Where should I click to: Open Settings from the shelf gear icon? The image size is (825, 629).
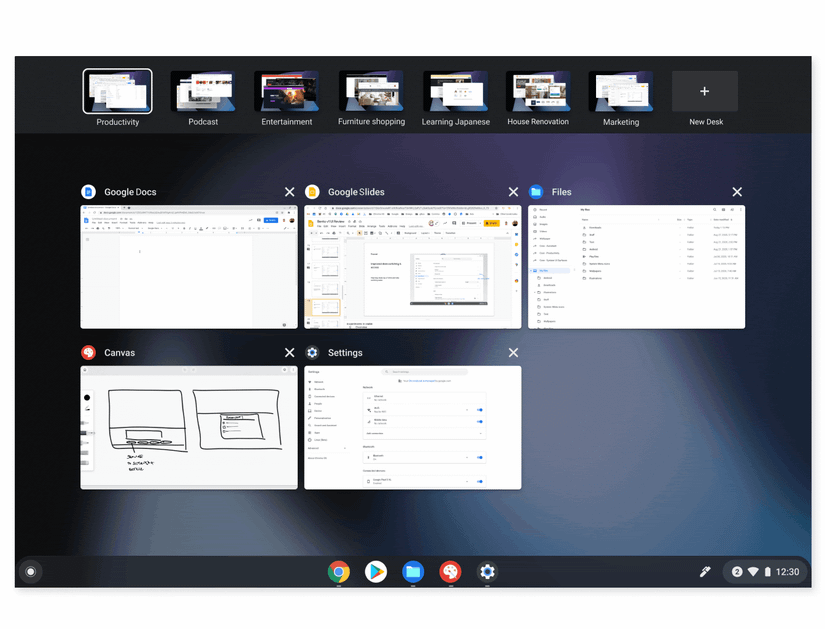point(487,572)
